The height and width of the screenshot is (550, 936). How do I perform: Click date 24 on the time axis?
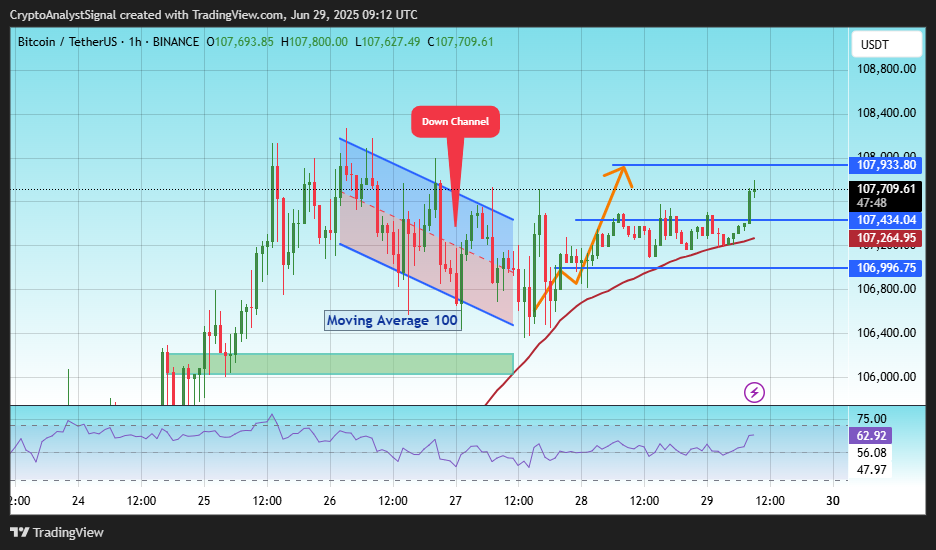[x=78, y=500]
